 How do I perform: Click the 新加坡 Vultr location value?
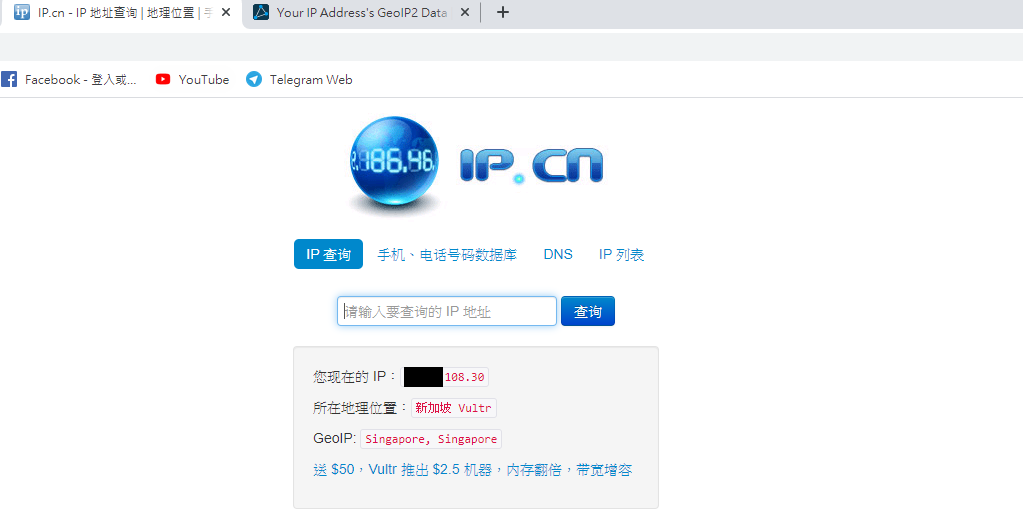[x=454, y=408]
